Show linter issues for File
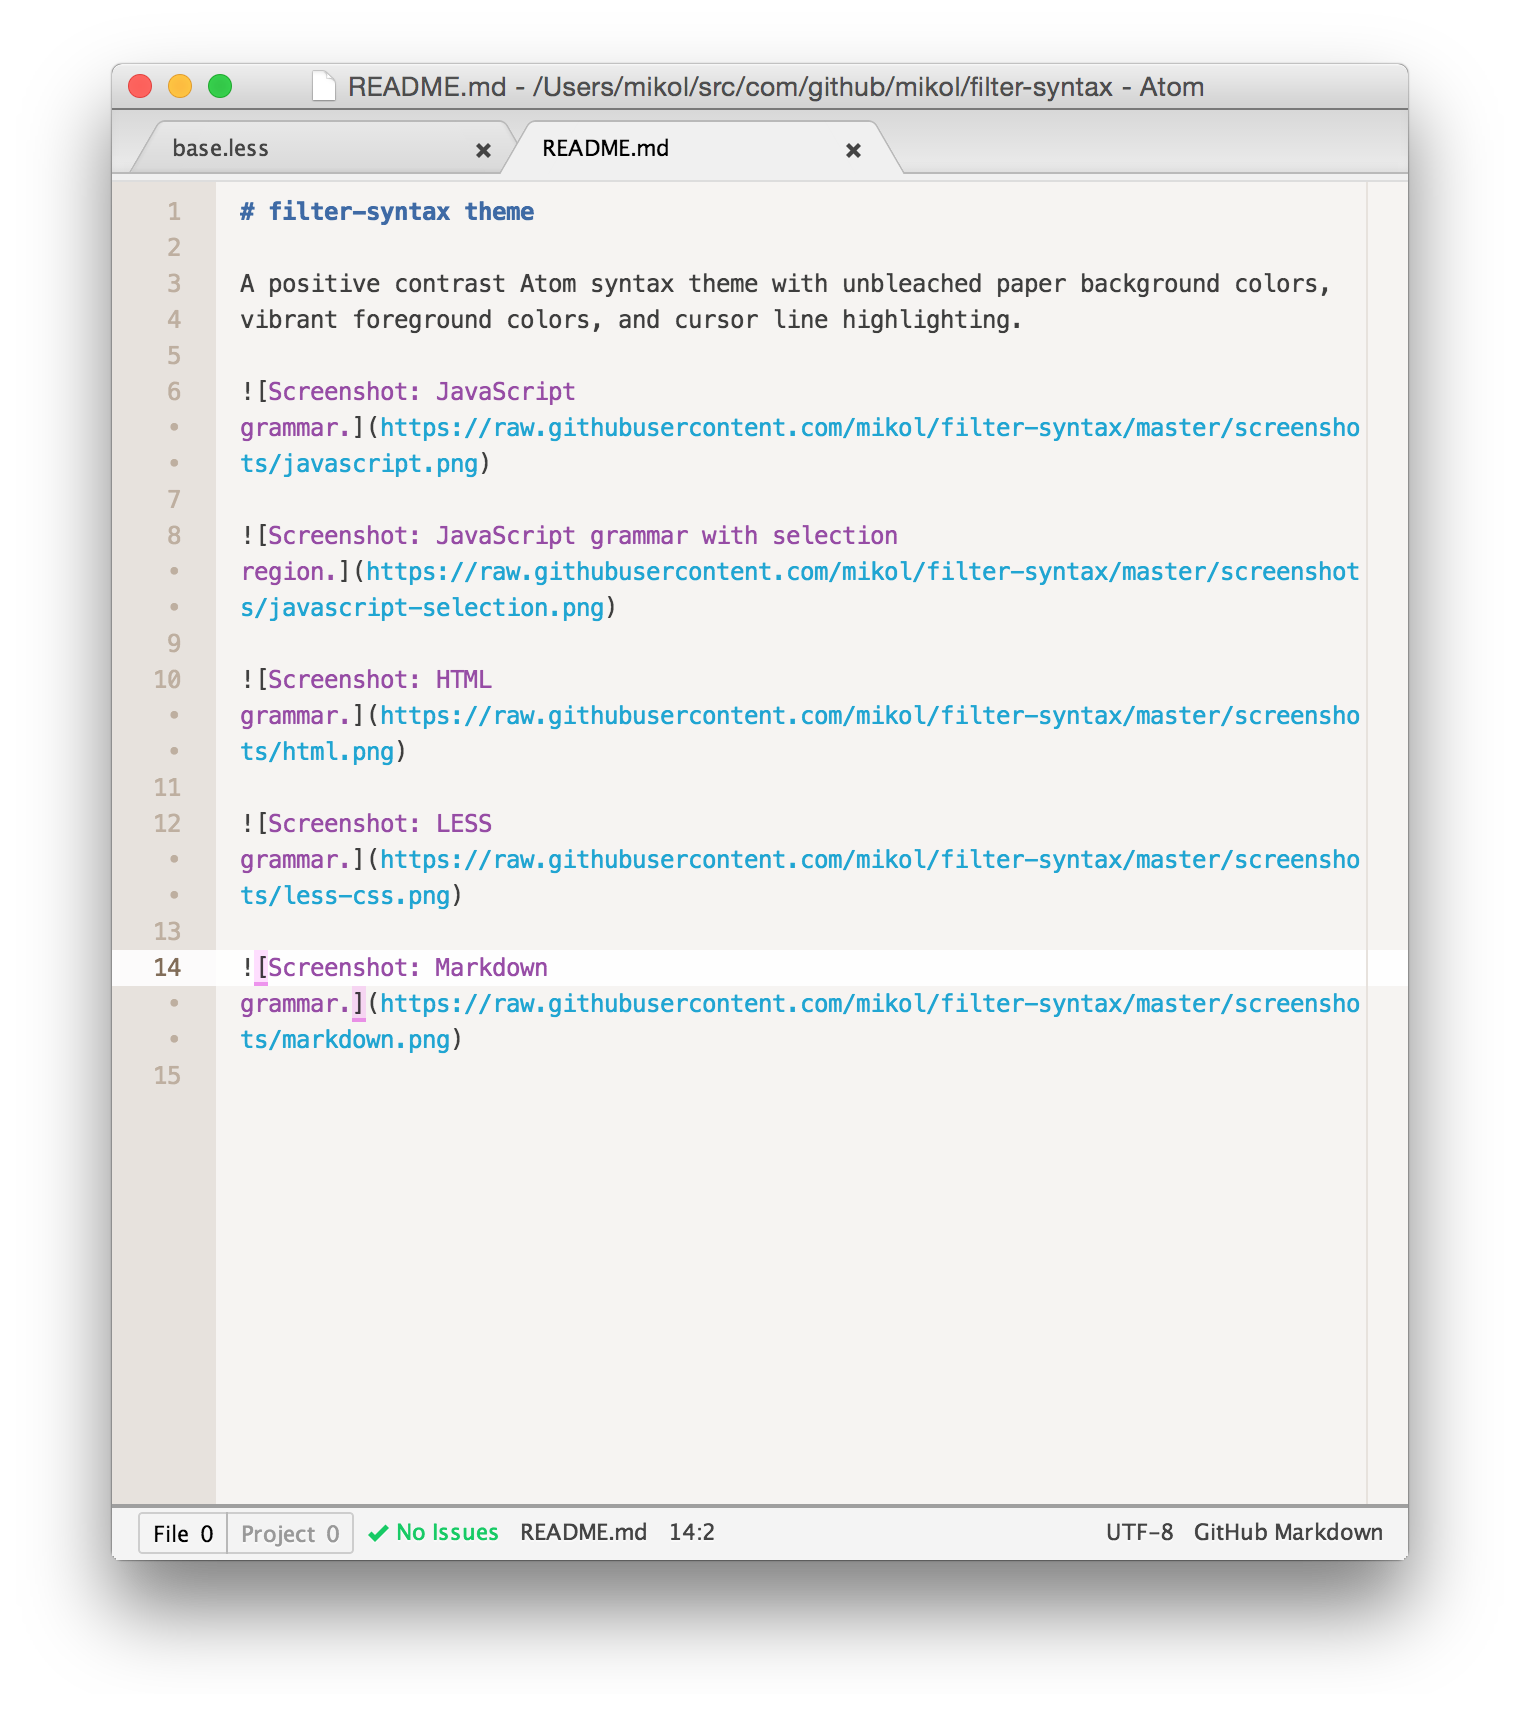 pyautogui.click(x=183, y=1533)
